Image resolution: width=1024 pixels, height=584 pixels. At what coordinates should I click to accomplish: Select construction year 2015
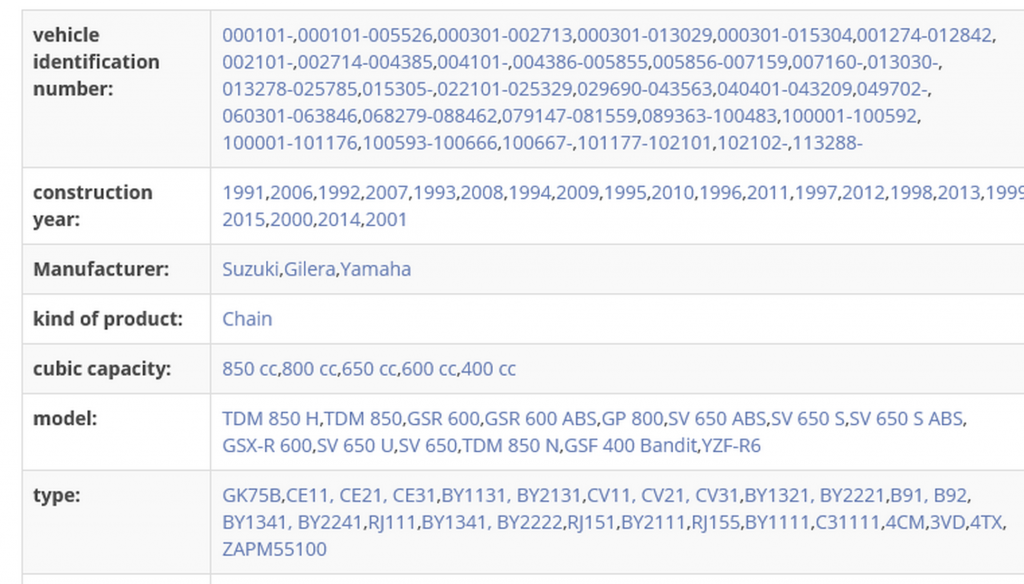[x=244, y=219]
